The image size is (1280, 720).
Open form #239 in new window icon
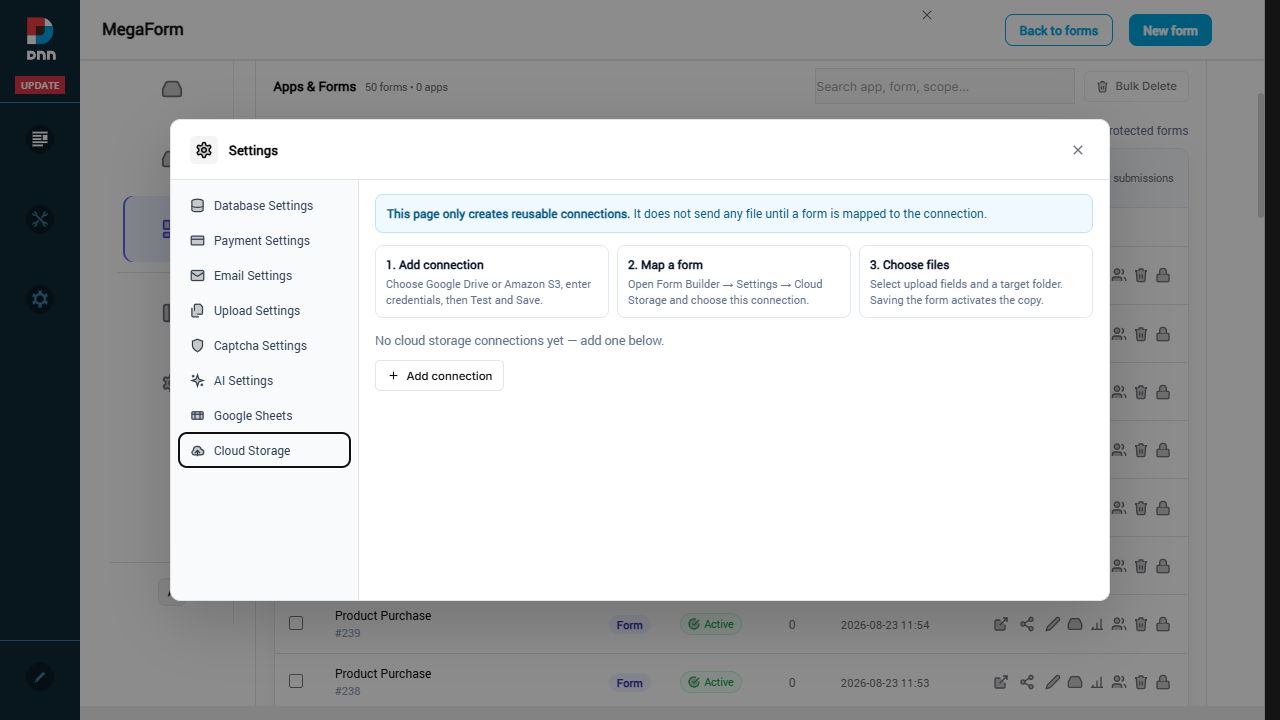(1001, 624)
